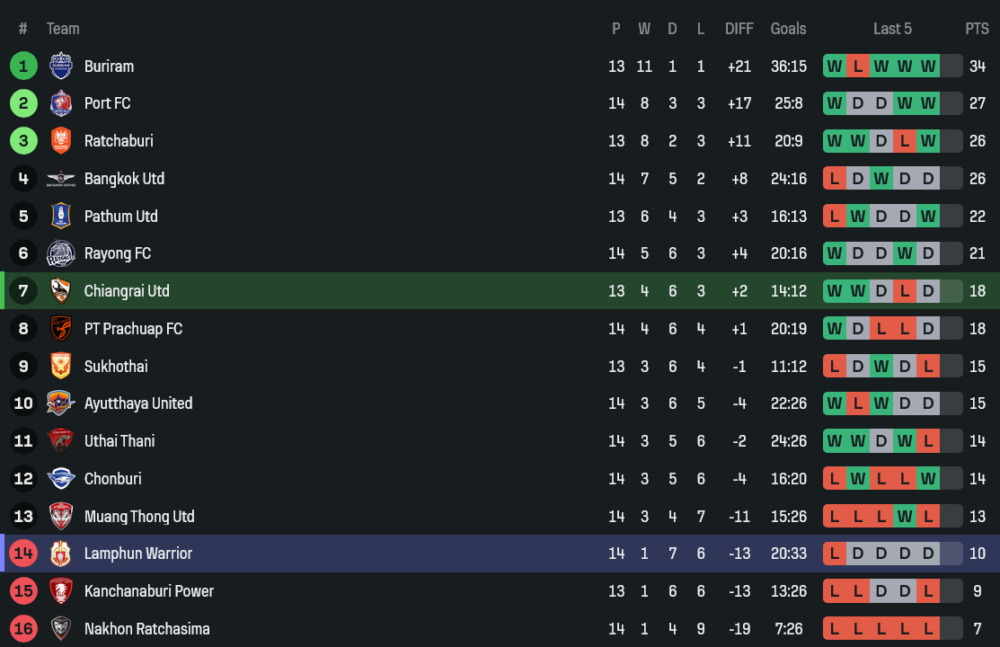Click the Goals column header
The image size is (1000, 647).
tap(788, 29)
